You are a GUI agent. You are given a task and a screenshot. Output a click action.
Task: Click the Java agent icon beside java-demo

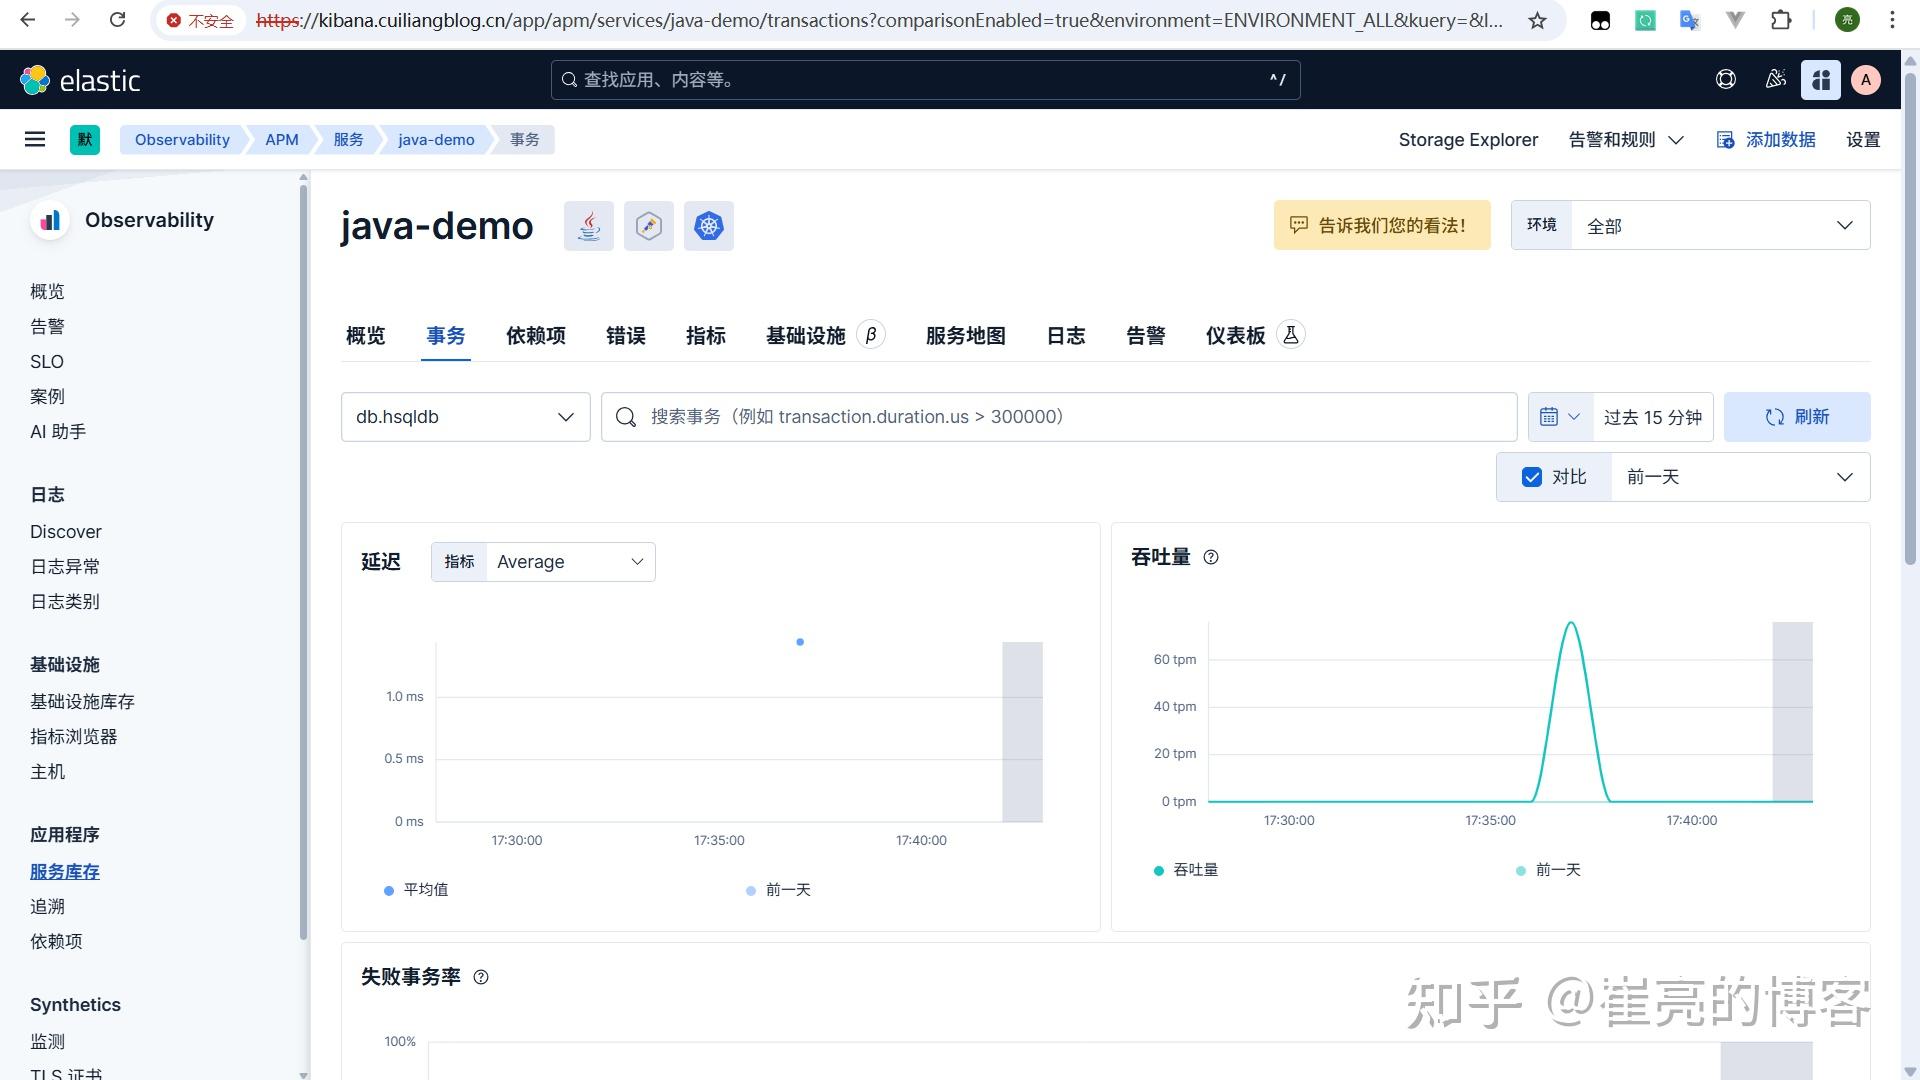coord(588,226)
